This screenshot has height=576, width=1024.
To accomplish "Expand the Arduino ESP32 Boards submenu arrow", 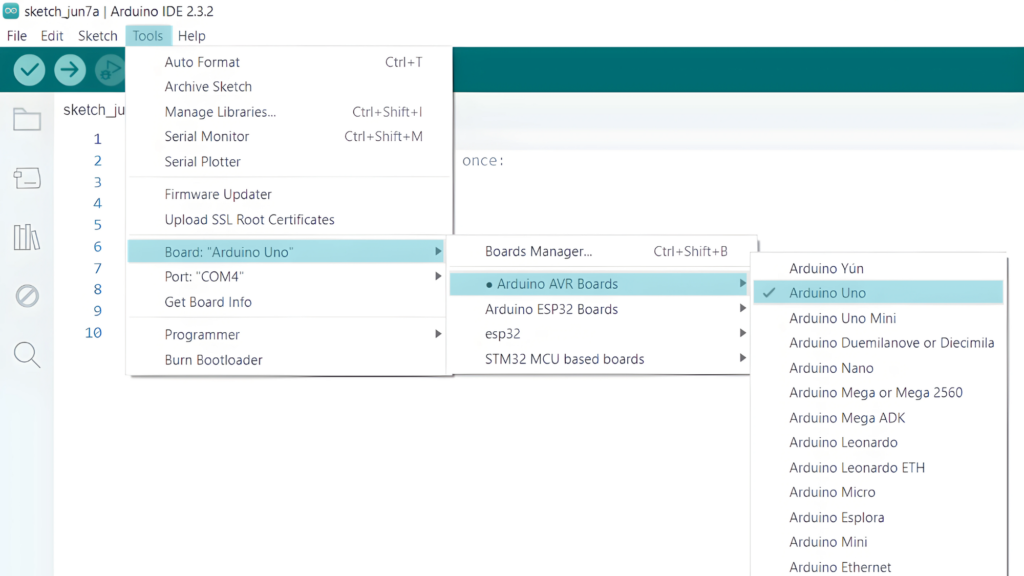I will coord(743,308).
